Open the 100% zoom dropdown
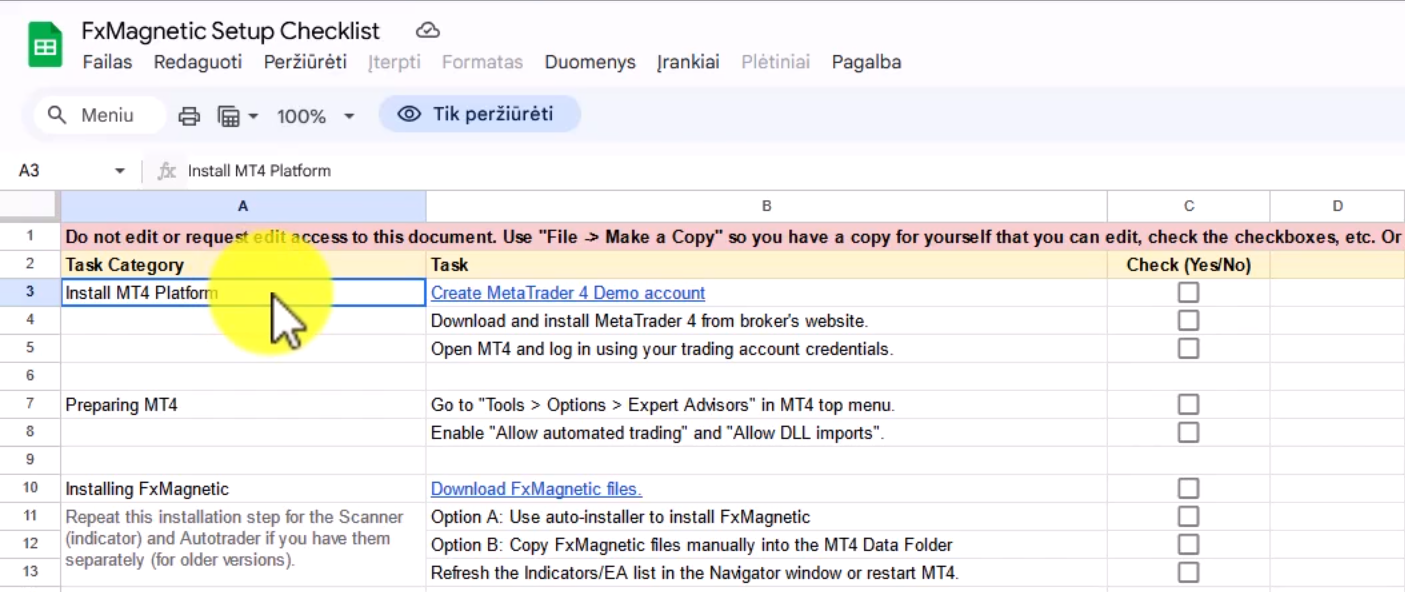Screen dimensions: 1405x592 pyautogui.click(x=315, y=116)
